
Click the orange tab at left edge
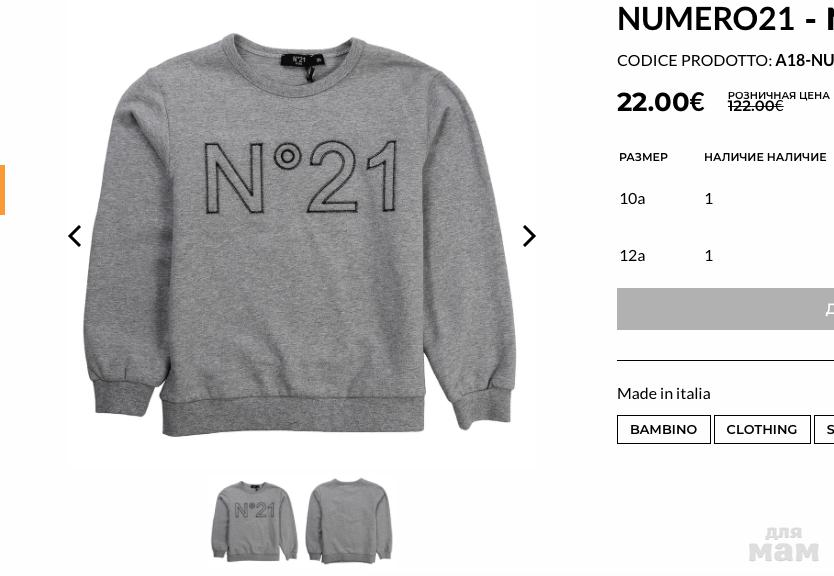[2, 190]
